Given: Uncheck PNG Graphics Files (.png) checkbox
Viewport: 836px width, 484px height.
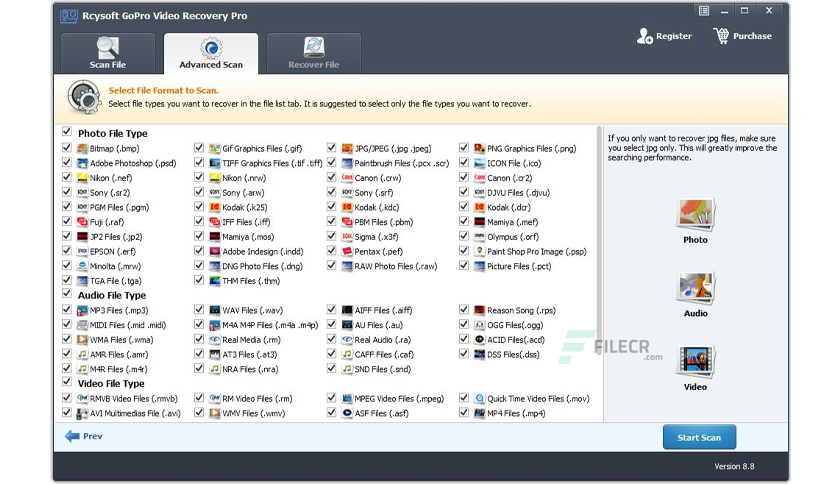Looking at the screenshot, I should point(464,147).
